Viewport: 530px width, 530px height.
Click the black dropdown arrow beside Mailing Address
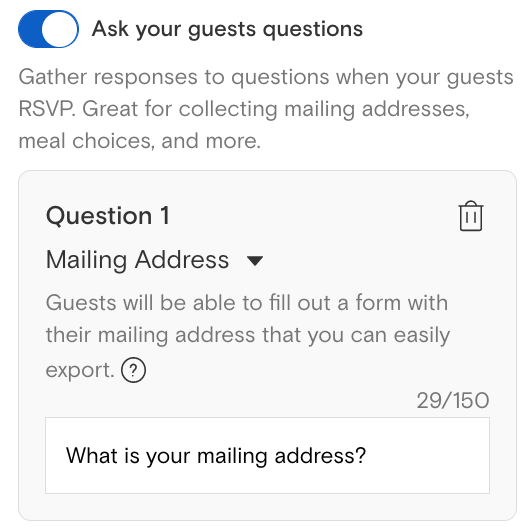[x=255, y=261]
